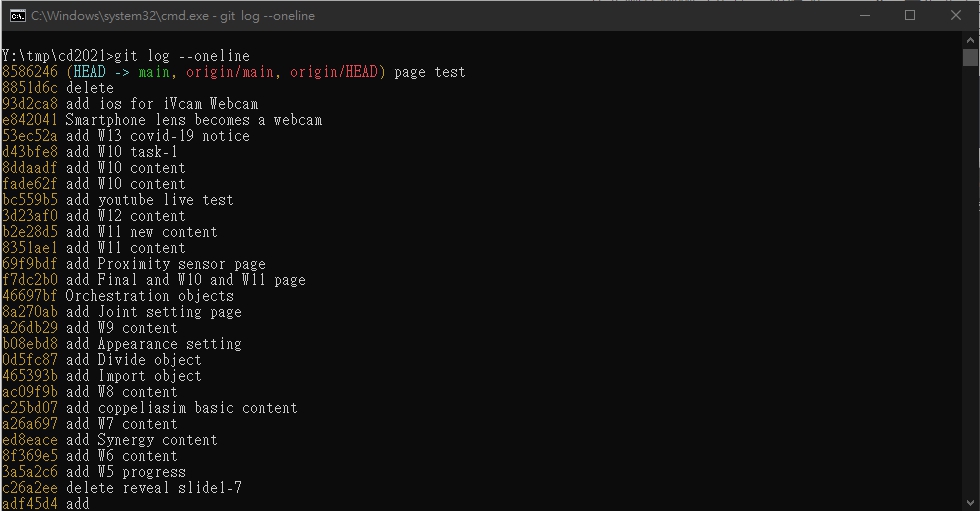980x511 pixels.
Task: Click the git log --oneline command text
Action: tap(182, 56)
